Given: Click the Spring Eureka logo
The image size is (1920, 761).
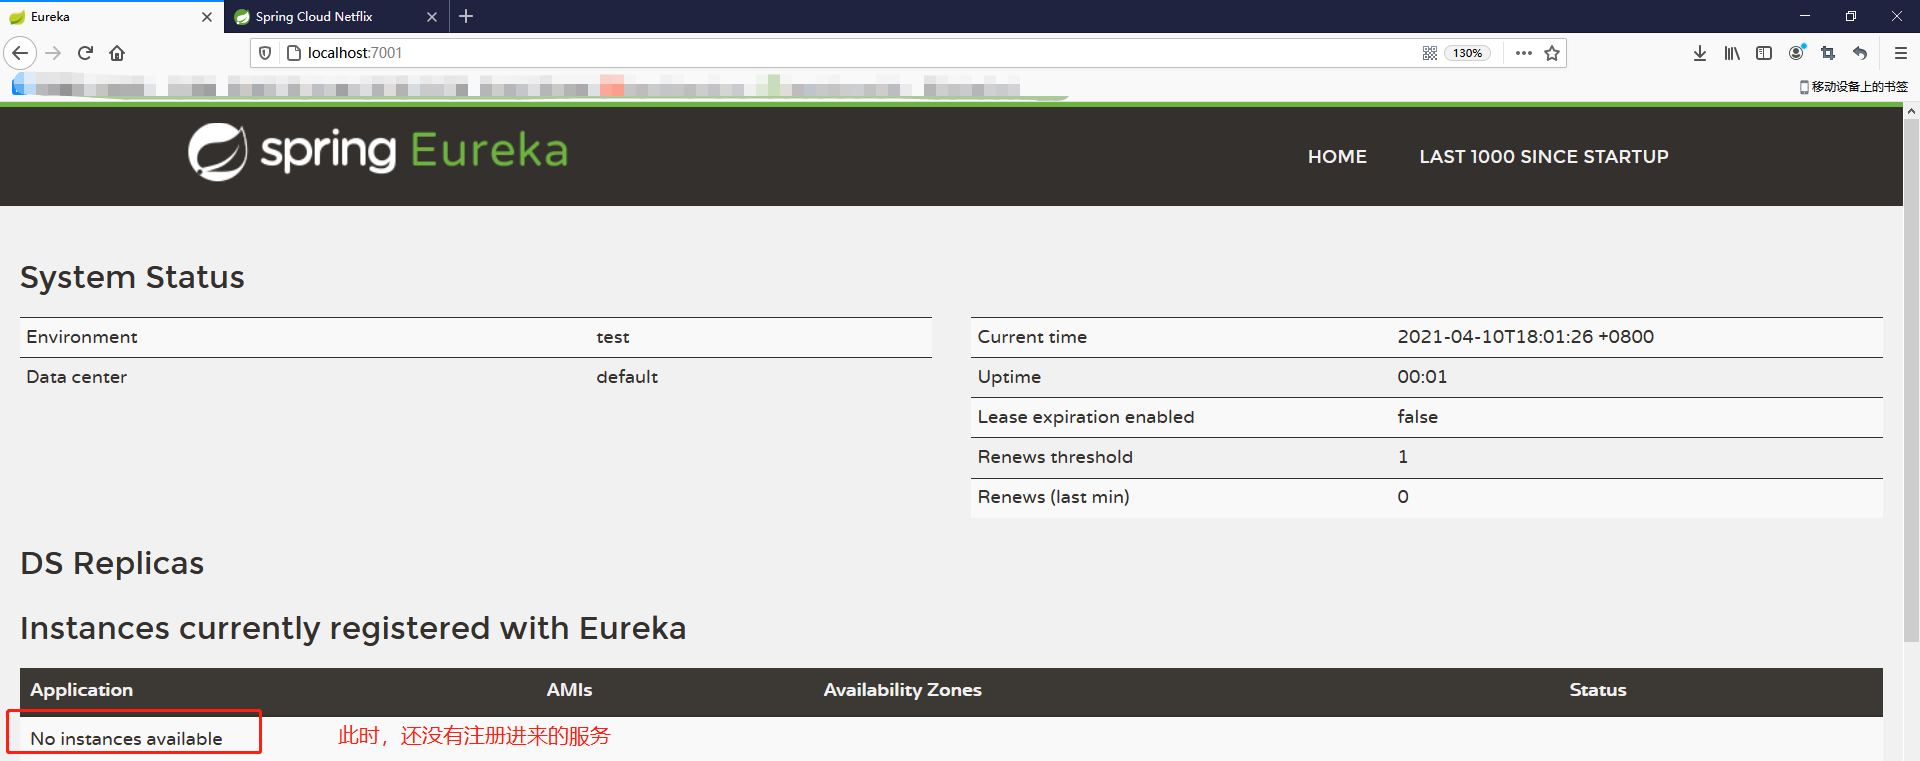Looking at the screenshot, I should (378, 152).
